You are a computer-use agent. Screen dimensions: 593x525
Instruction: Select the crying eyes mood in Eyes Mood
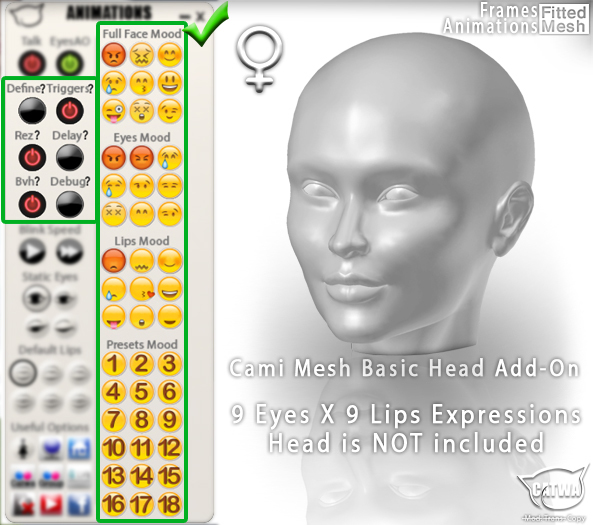(x=170, y=158)
